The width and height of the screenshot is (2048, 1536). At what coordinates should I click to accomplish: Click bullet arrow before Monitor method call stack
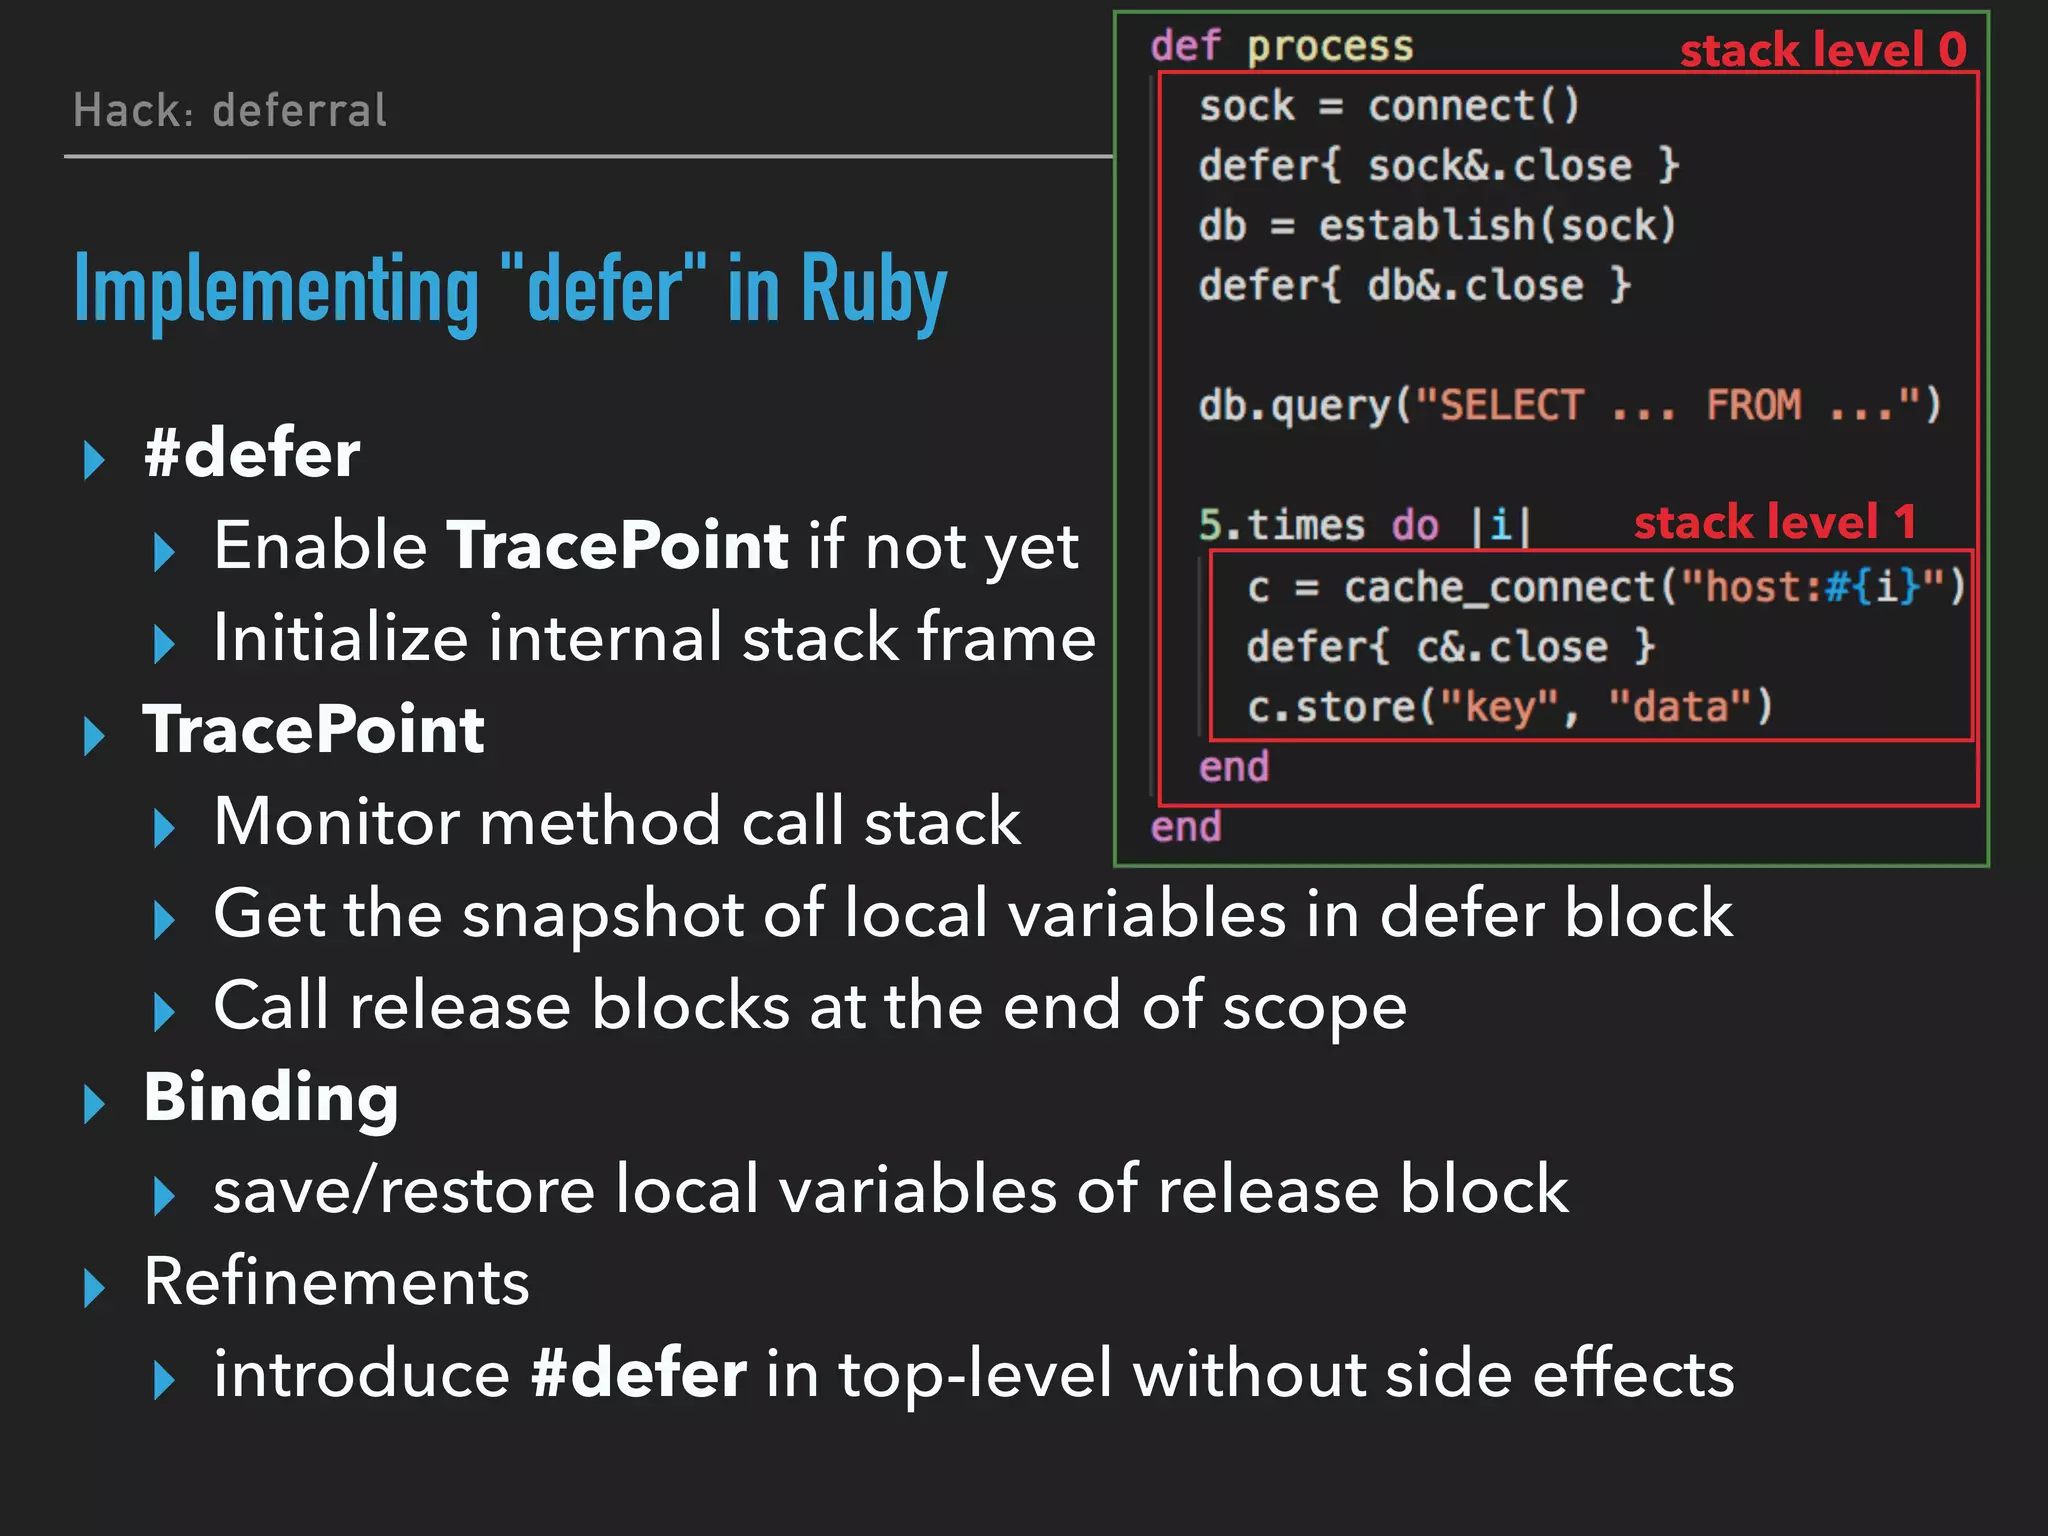164,828
